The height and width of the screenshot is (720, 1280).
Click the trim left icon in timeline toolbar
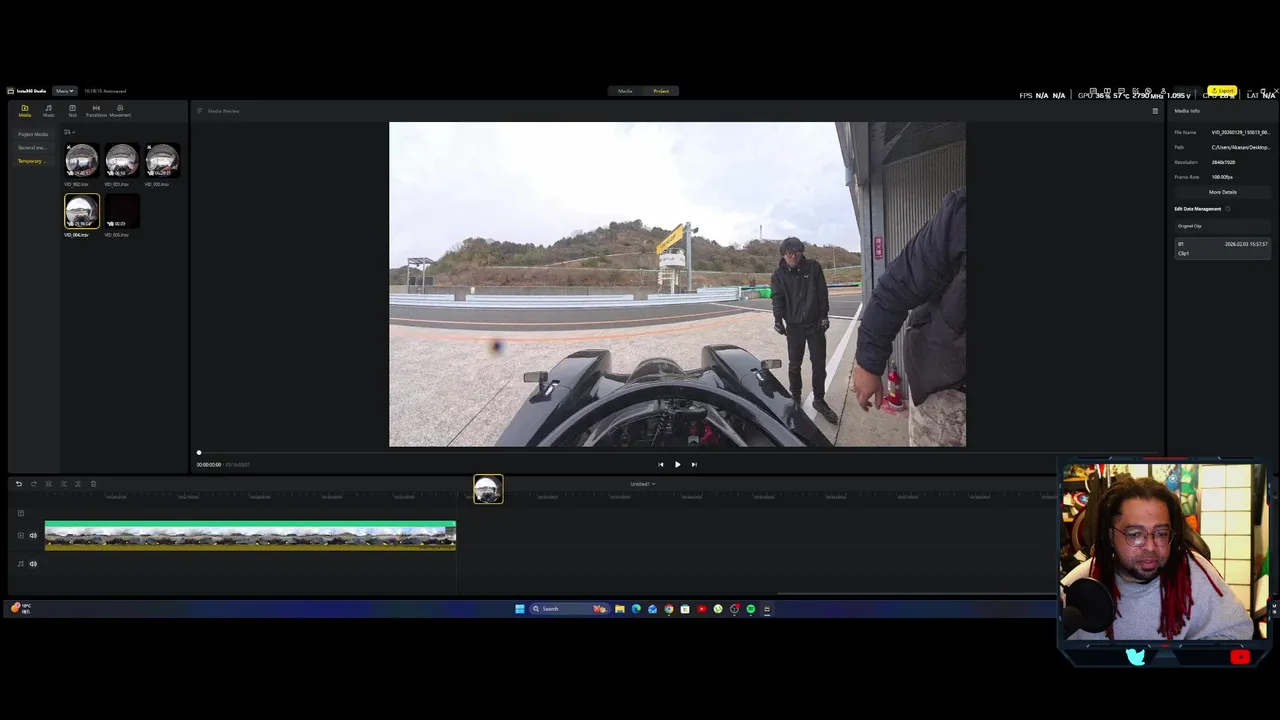coord(63,484)
